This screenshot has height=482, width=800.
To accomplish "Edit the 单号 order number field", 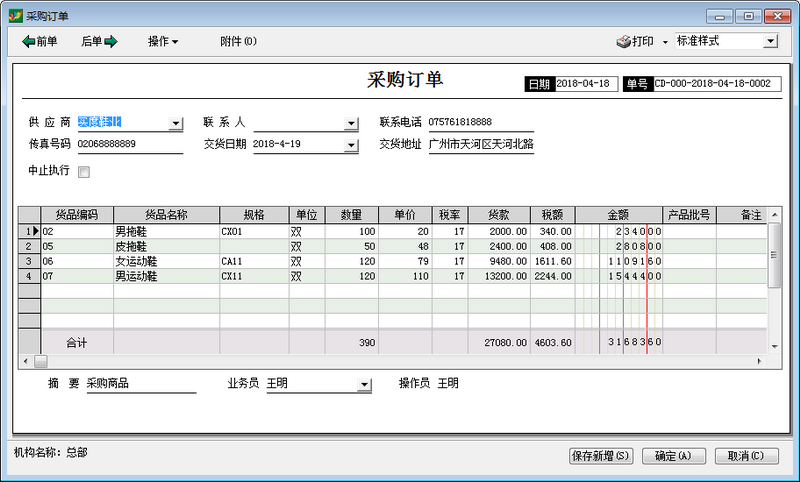I will 716,84.
